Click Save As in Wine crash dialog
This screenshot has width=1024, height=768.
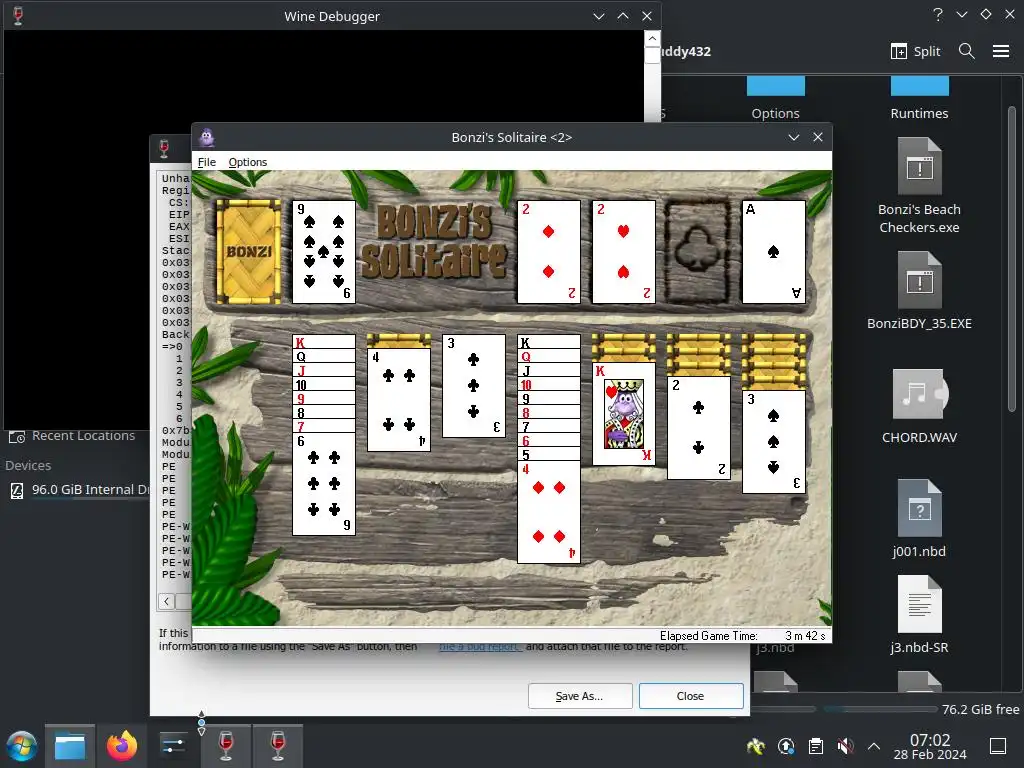[580, 696]
